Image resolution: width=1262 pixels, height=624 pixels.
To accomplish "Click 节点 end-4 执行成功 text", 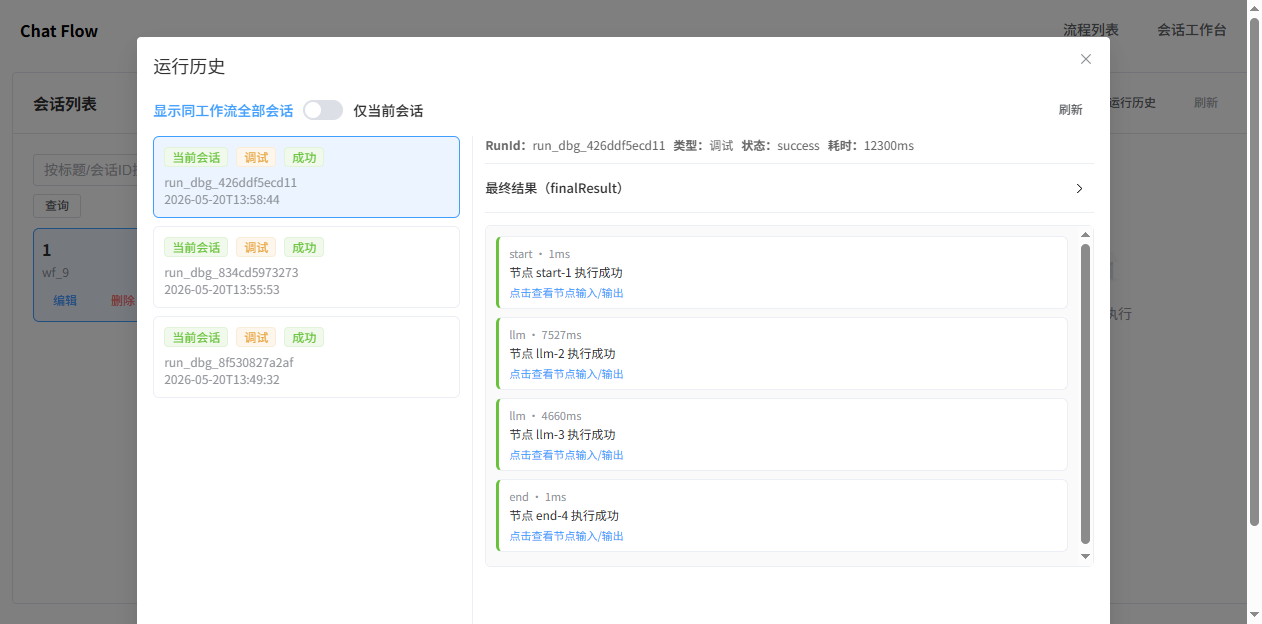I will [x=564, y=516].
